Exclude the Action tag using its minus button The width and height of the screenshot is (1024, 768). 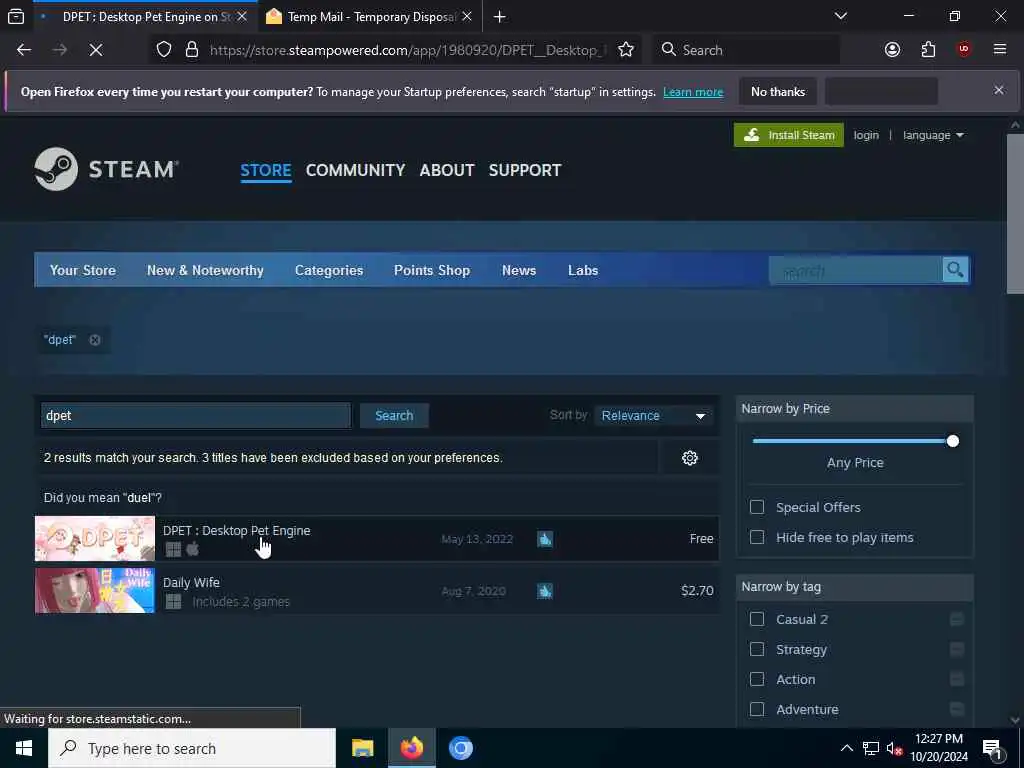[957, 679]
